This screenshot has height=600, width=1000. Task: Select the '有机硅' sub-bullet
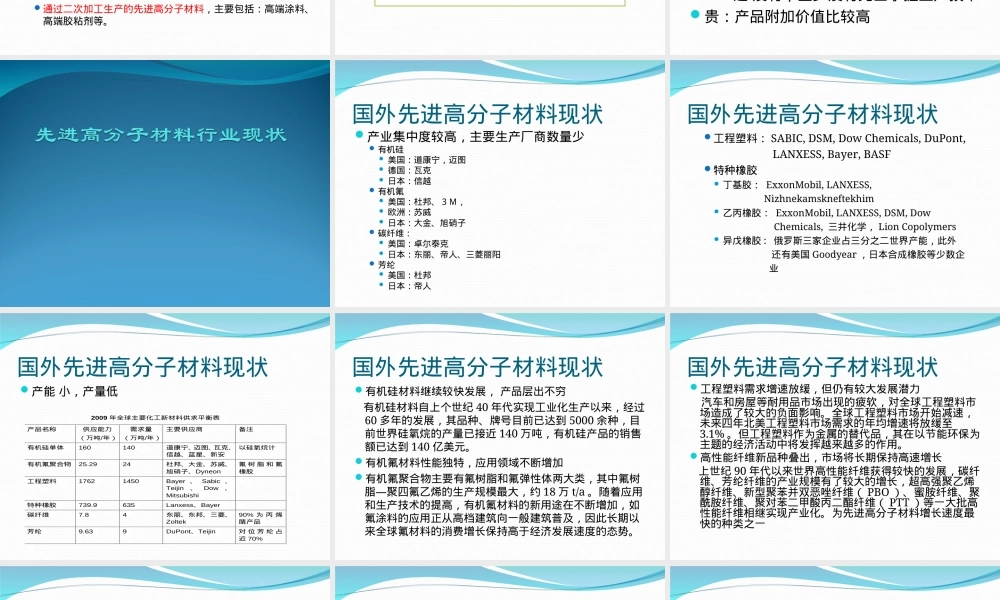click(x=390, y=149)
